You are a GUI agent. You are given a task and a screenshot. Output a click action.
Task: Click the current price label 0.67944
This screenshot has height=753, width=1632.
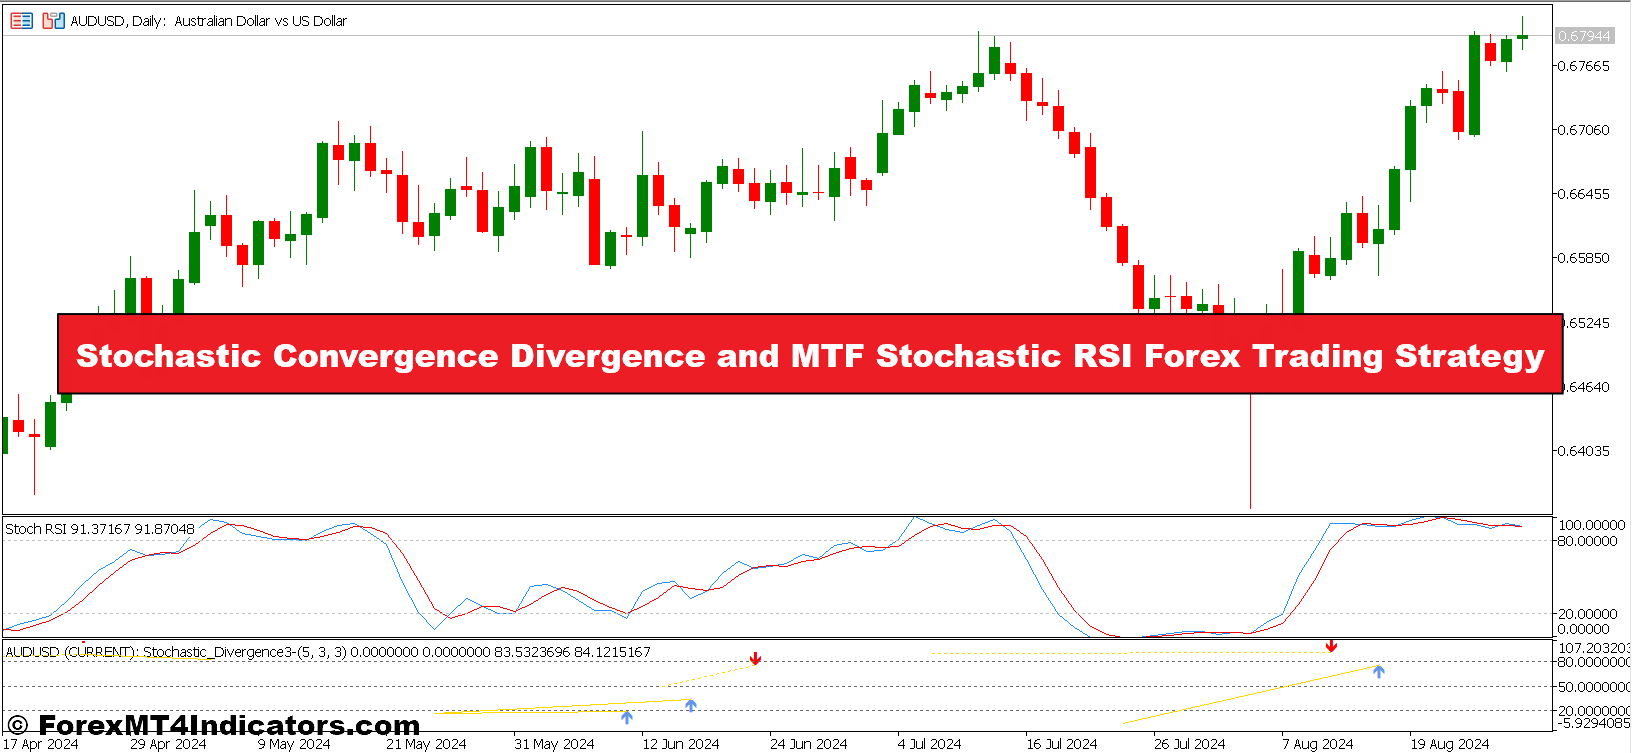pyautogui.click(x=1584, y=36)
